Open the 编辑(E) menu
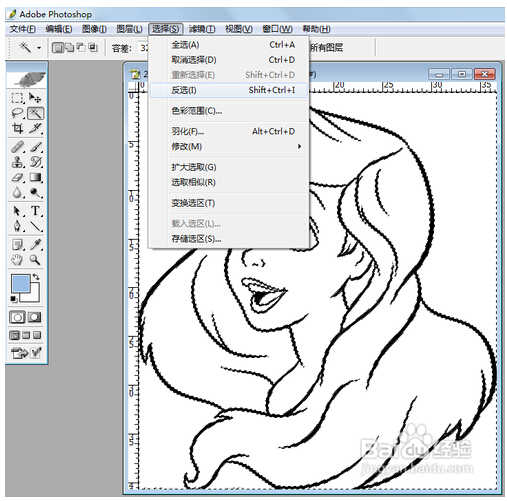The image size is (507, 501). click(x=59, y=29)
